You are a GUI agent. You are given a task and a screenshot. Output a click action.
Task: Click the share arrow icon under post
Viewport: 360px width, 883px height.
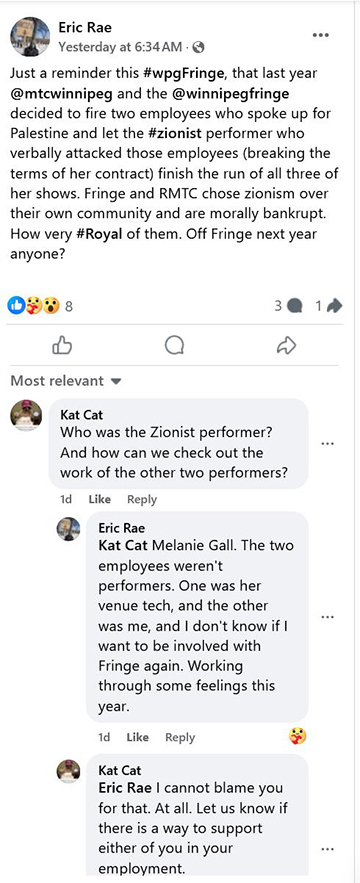(x=287, y=346)
